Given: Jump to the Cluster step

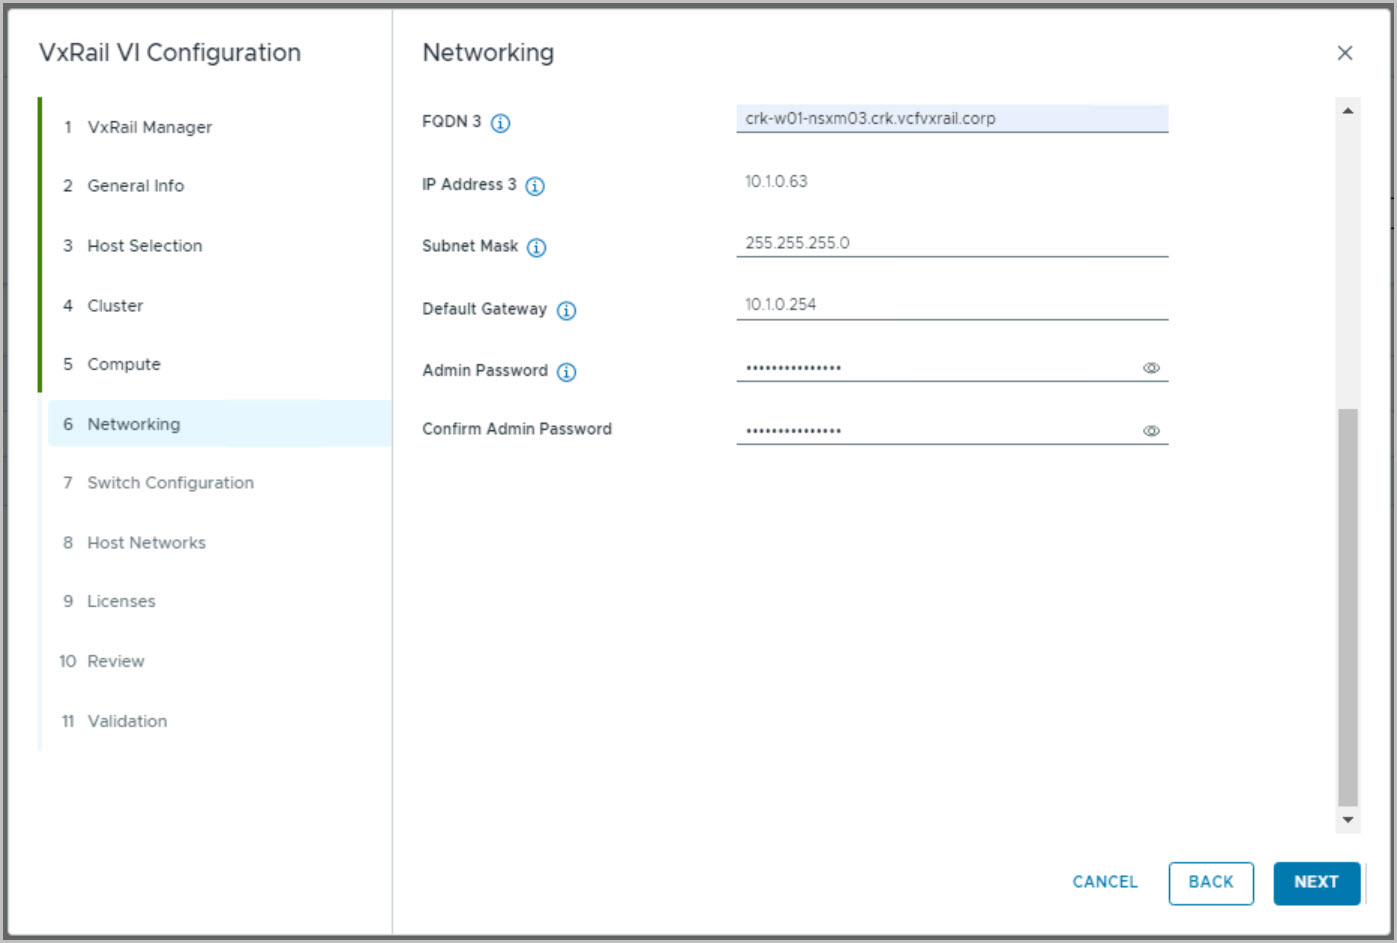Looking at the screenshot, I should click(115, 306).
